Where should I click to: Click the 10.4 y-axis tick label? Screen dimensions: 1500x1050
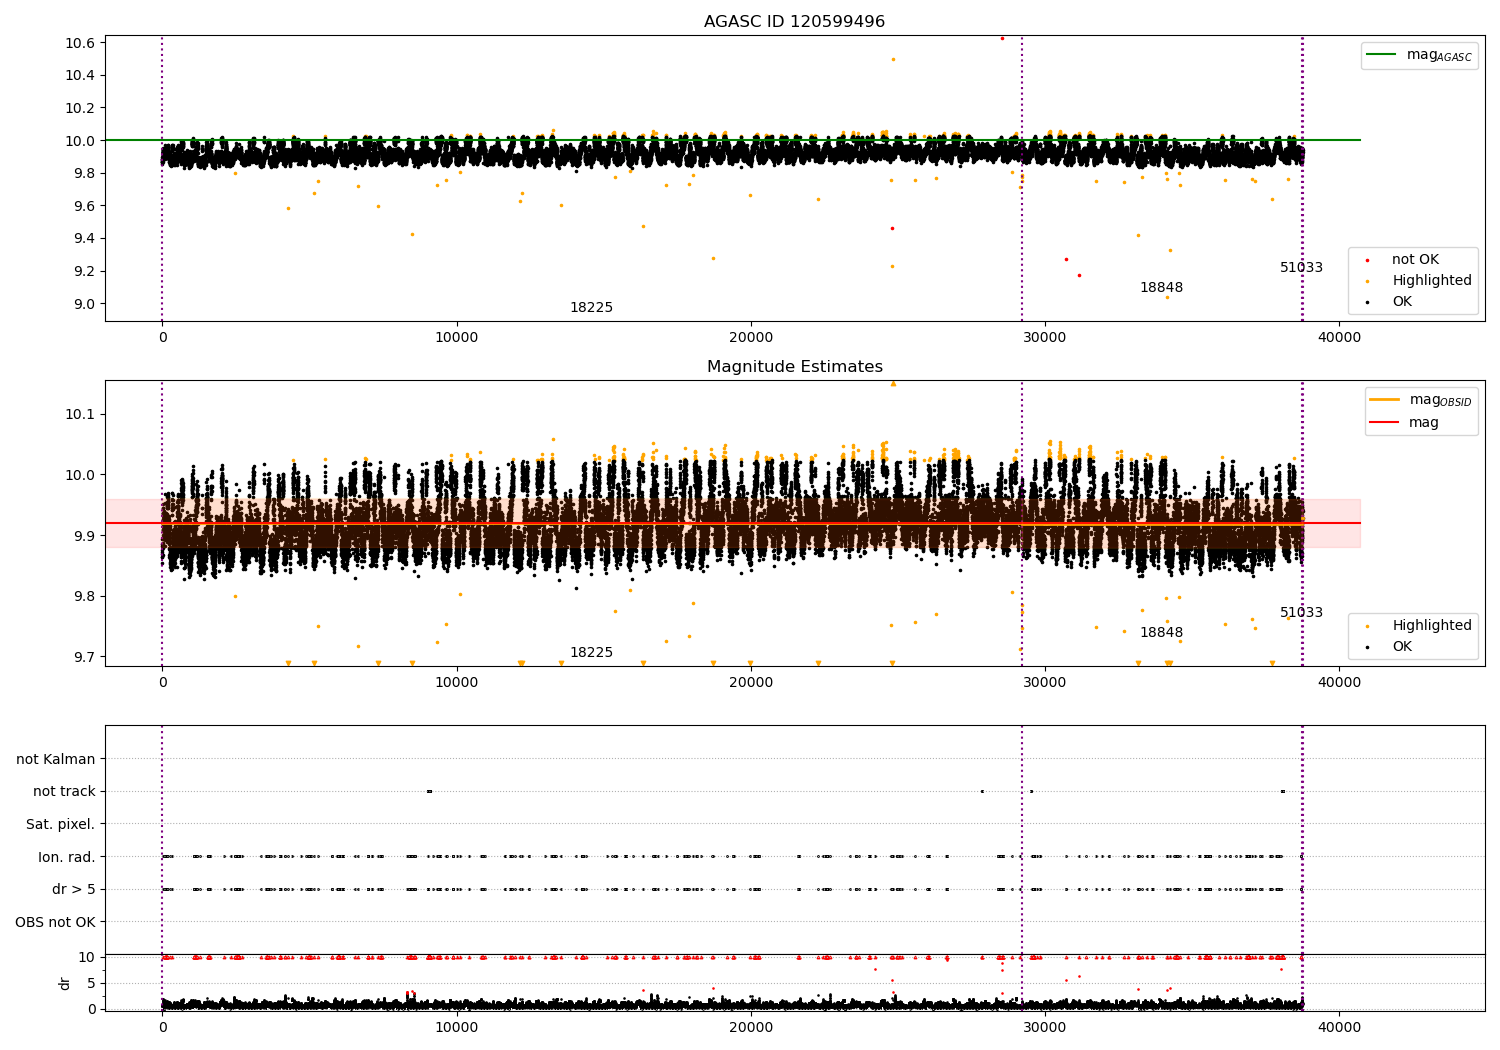(x=80, y=76)
